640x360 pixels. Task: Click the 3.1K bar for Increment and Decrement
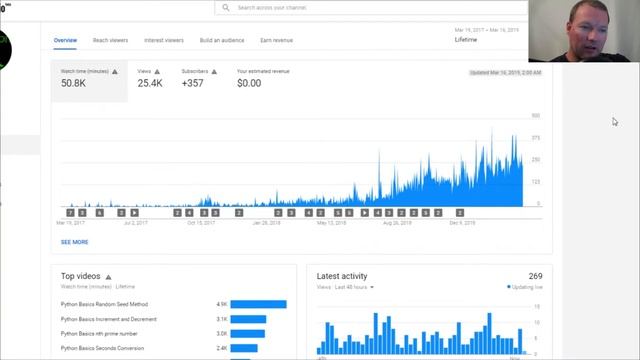[x=248, y=319]
